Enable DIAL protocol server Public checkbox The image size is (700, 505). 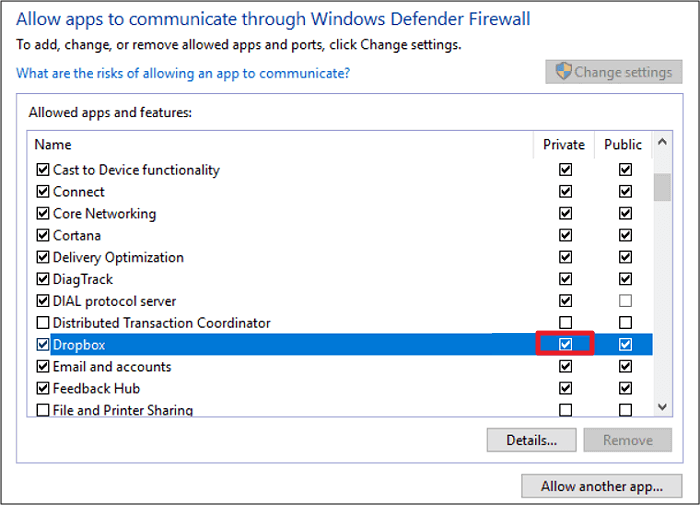(625, 301)
